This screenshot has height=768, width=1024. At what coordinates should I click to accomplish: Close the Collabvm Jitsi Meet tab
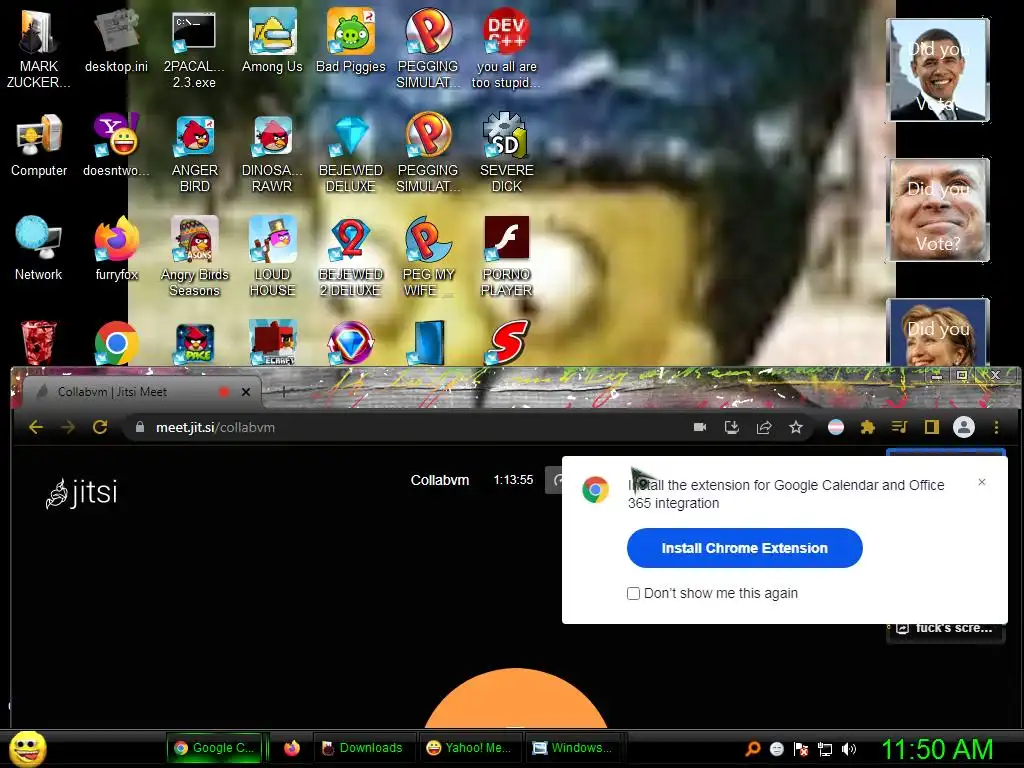pyautogui.click(x=246, y=392)
